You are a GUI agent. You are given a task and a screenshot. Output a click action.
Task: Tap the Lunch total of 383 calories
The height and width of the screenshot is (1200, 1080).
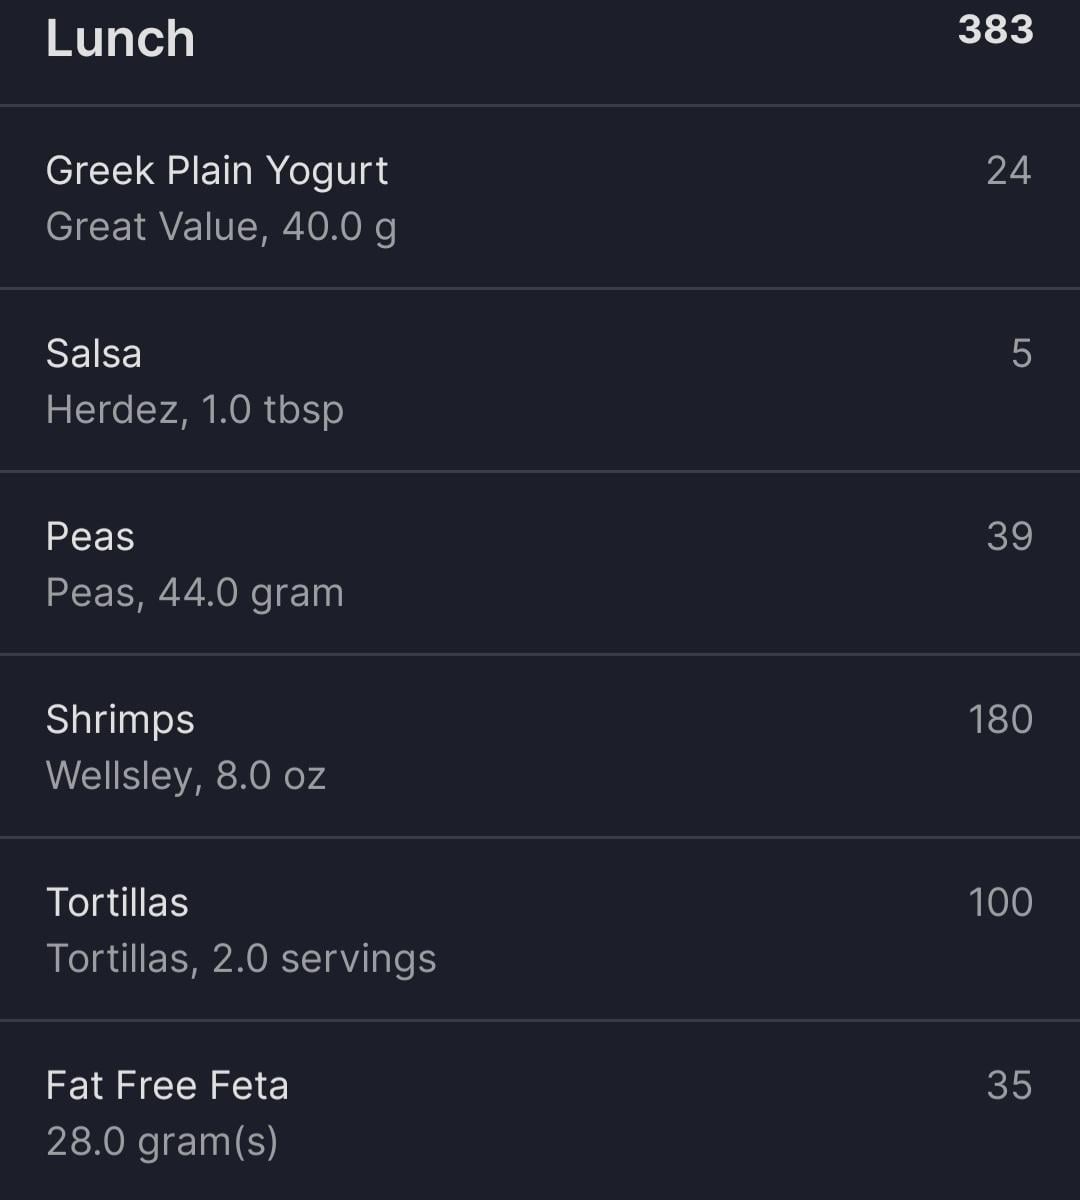[x=995, y=30]
